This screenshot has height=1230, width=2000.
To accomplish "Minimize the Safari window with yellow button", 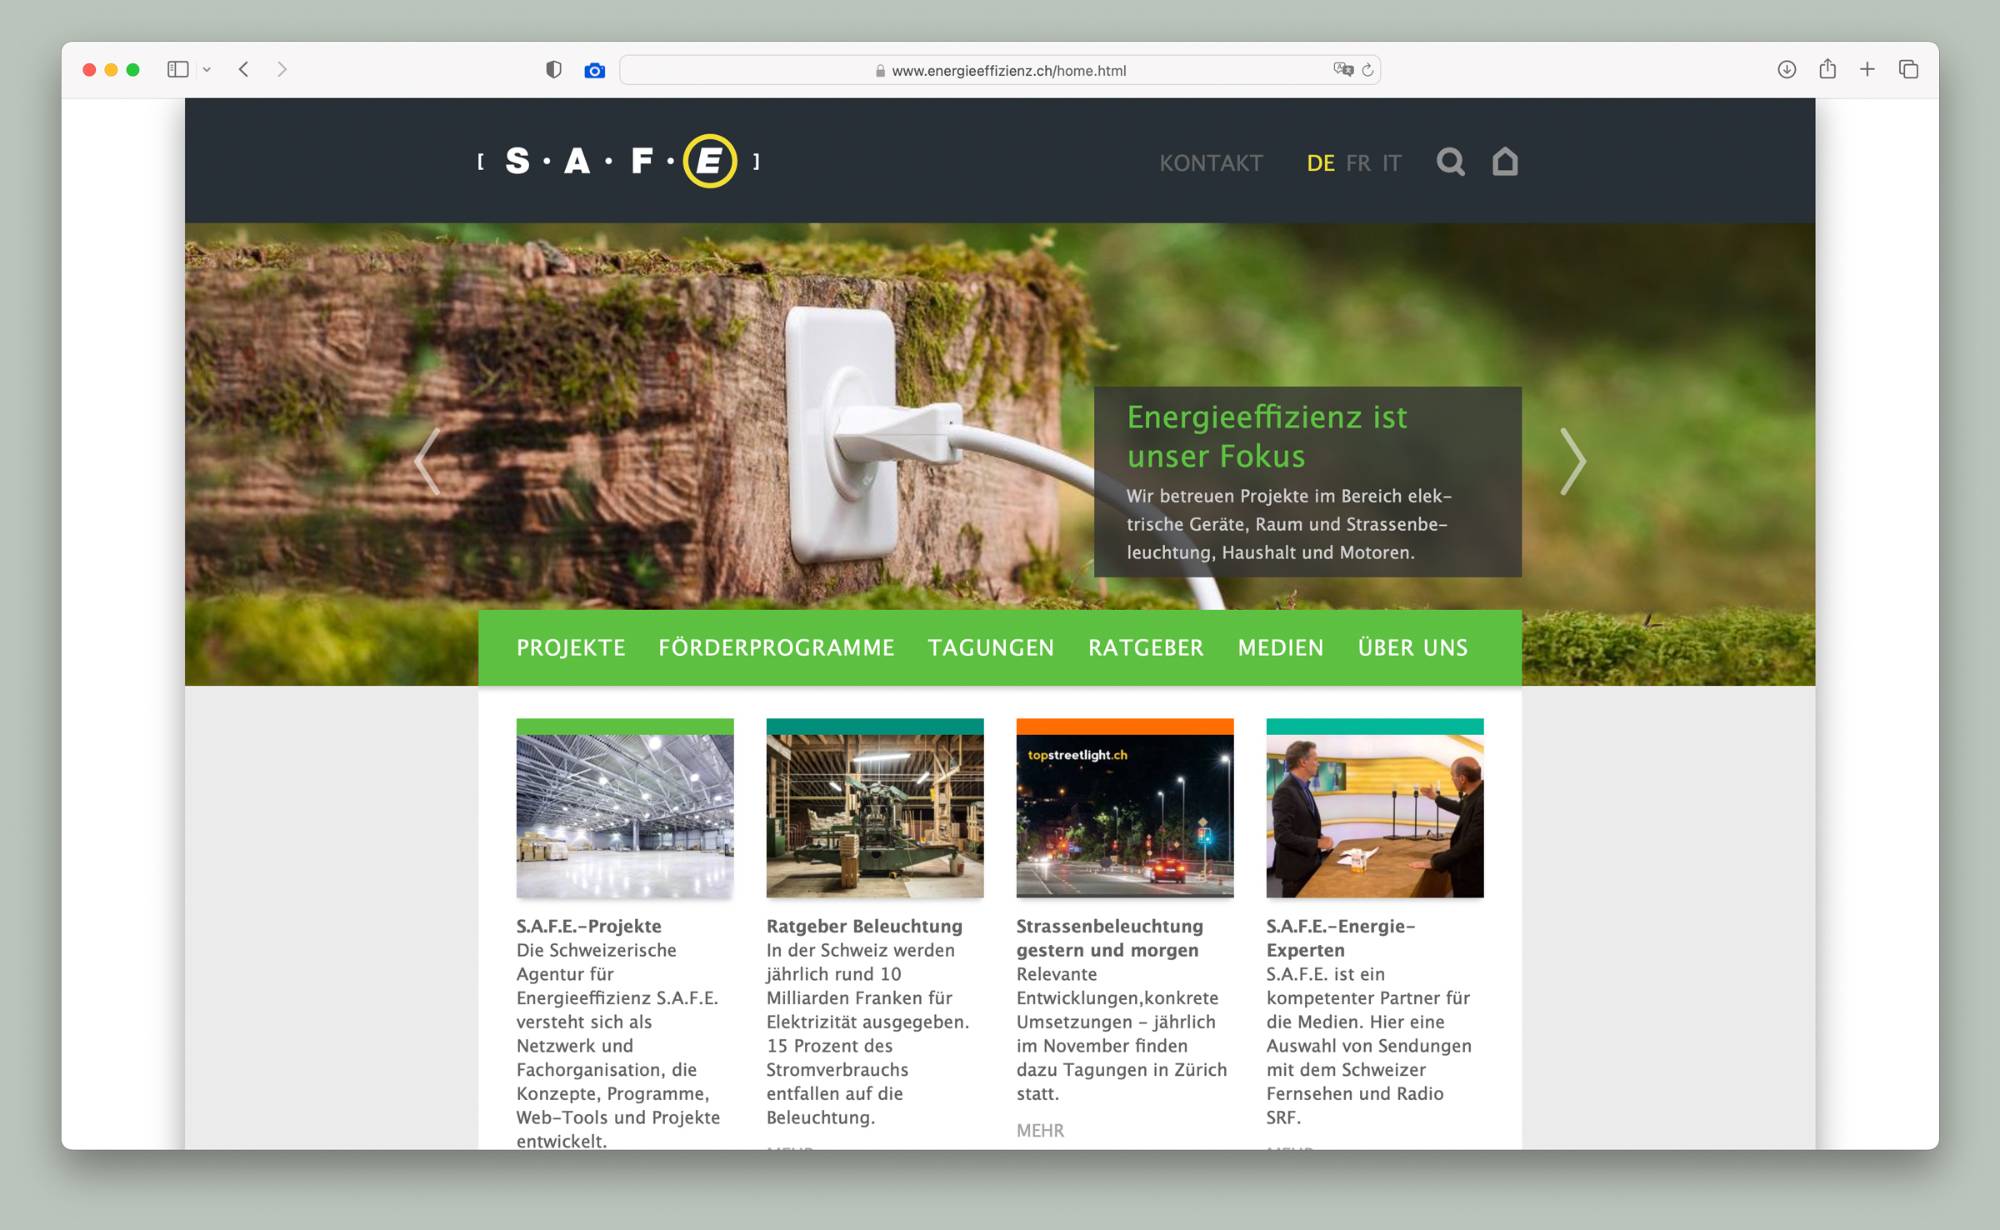I will (111, 70).
